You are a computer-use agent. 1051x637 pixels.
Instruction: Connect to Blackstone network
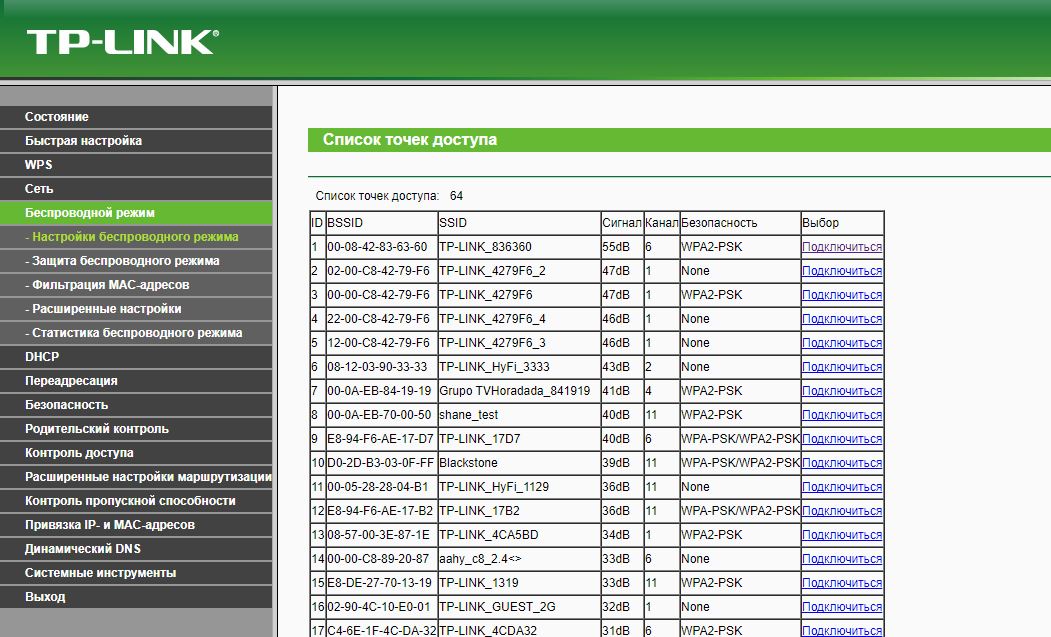click(842, 463)
